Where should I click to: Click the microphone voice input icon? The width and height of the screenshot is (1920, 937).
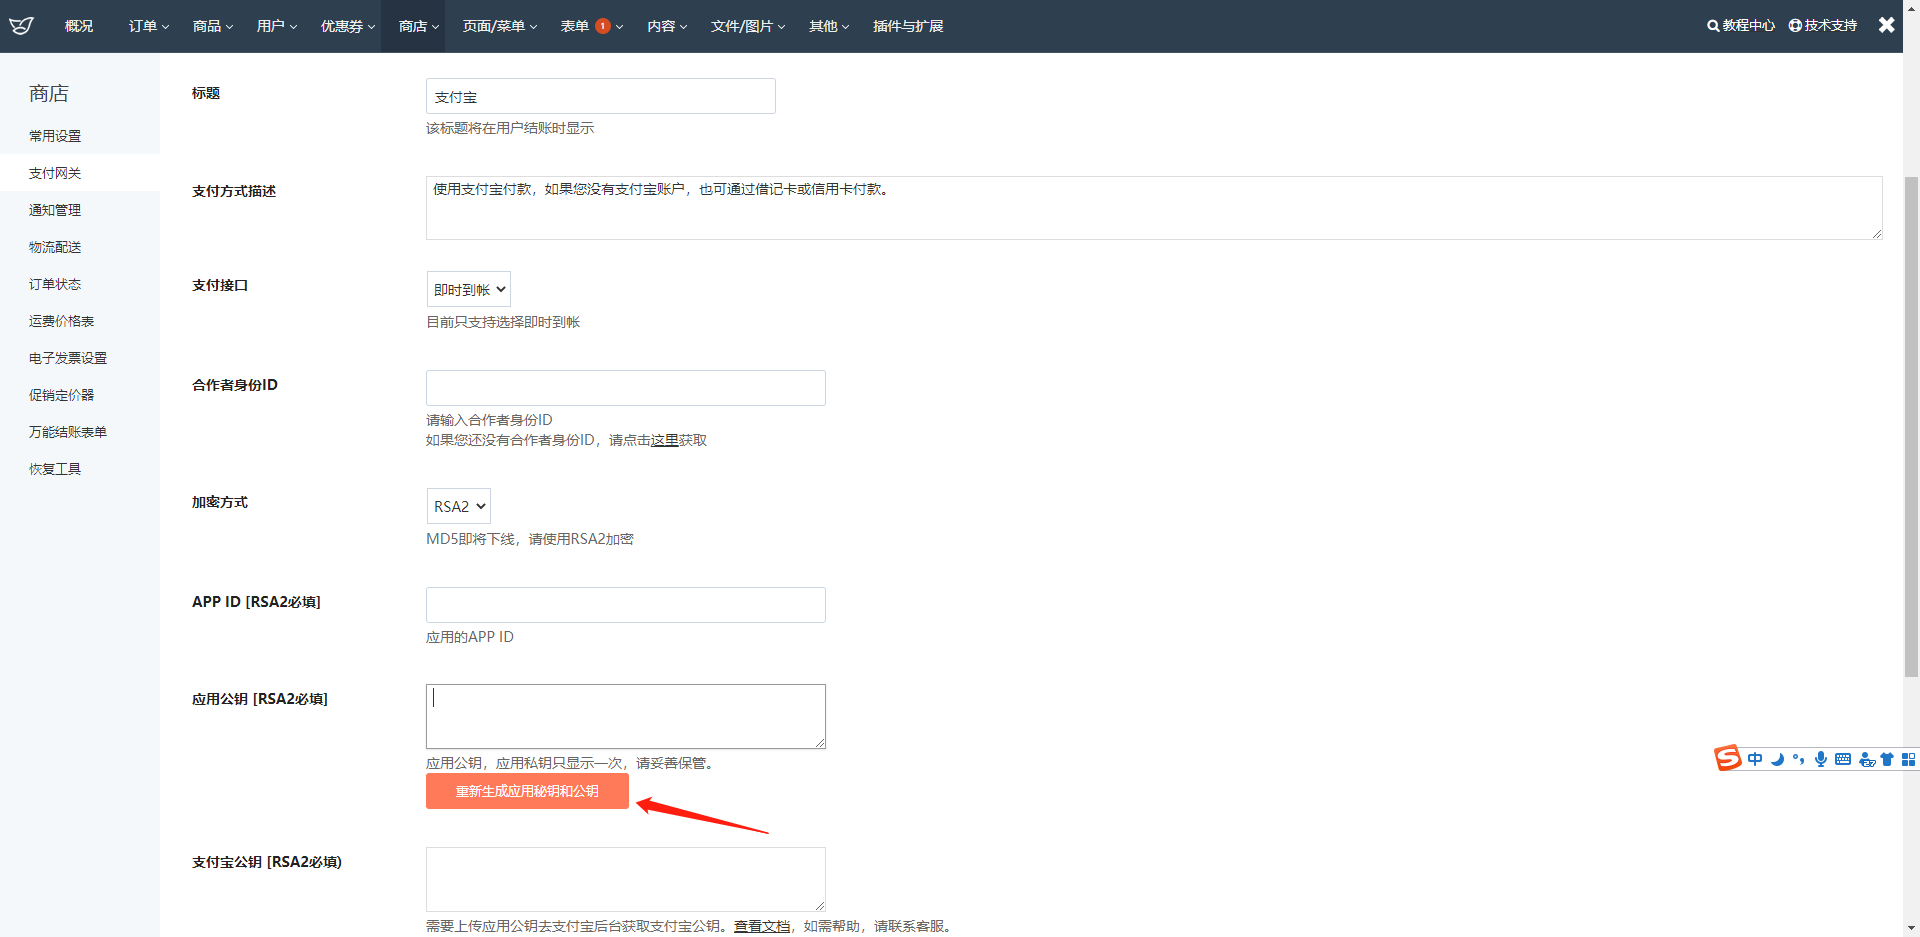(x=1821, y=759)
